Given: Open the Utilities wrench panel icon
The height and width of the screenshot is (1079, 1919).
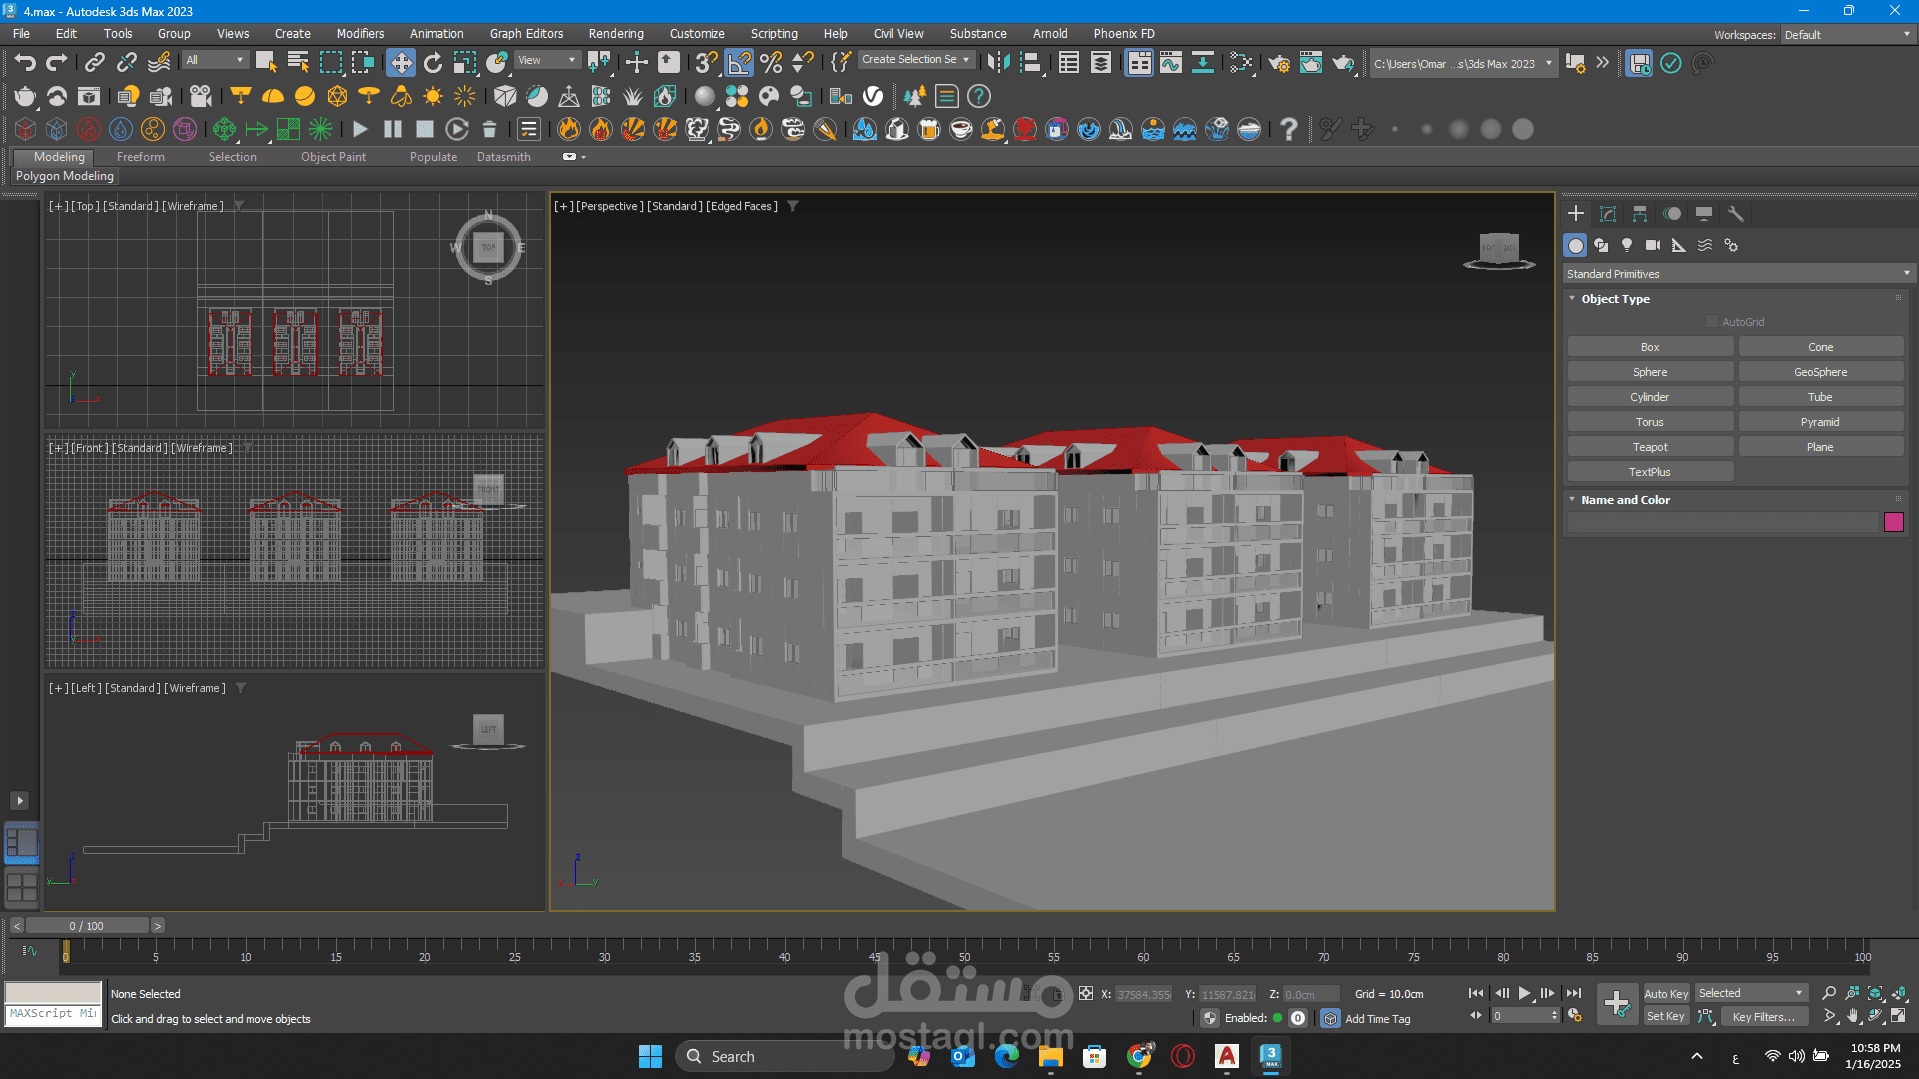Looking at the screenshot, I should point(1736,214).
